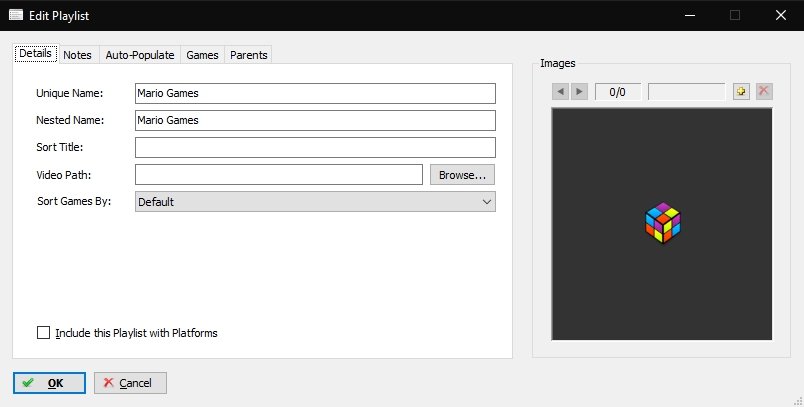804x407 pixels.
Task: Open the Games tab
Action: [x=203, y=55]
